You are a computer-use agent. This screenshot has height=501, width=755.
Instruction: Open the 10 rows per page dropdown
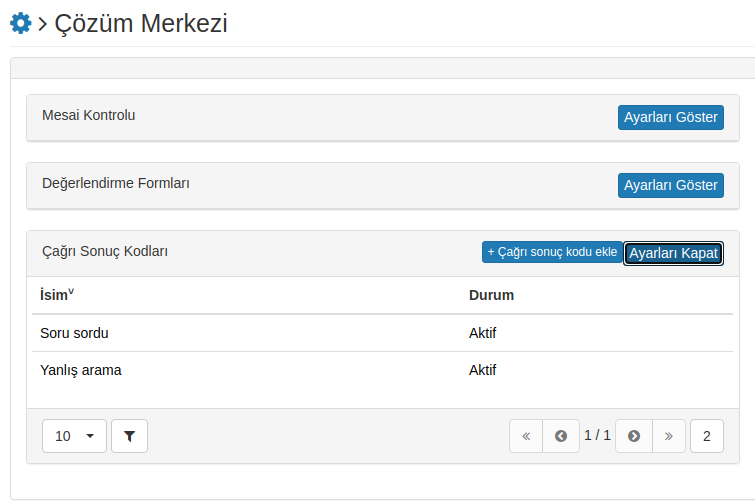tap(74, 436)
